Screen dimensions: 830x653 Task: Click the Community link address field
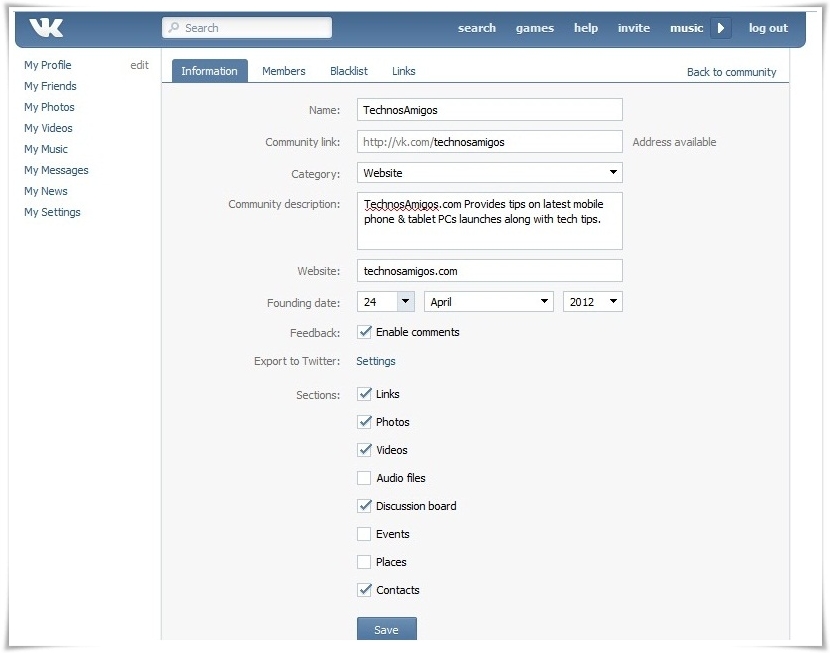[x=490, y=141]
